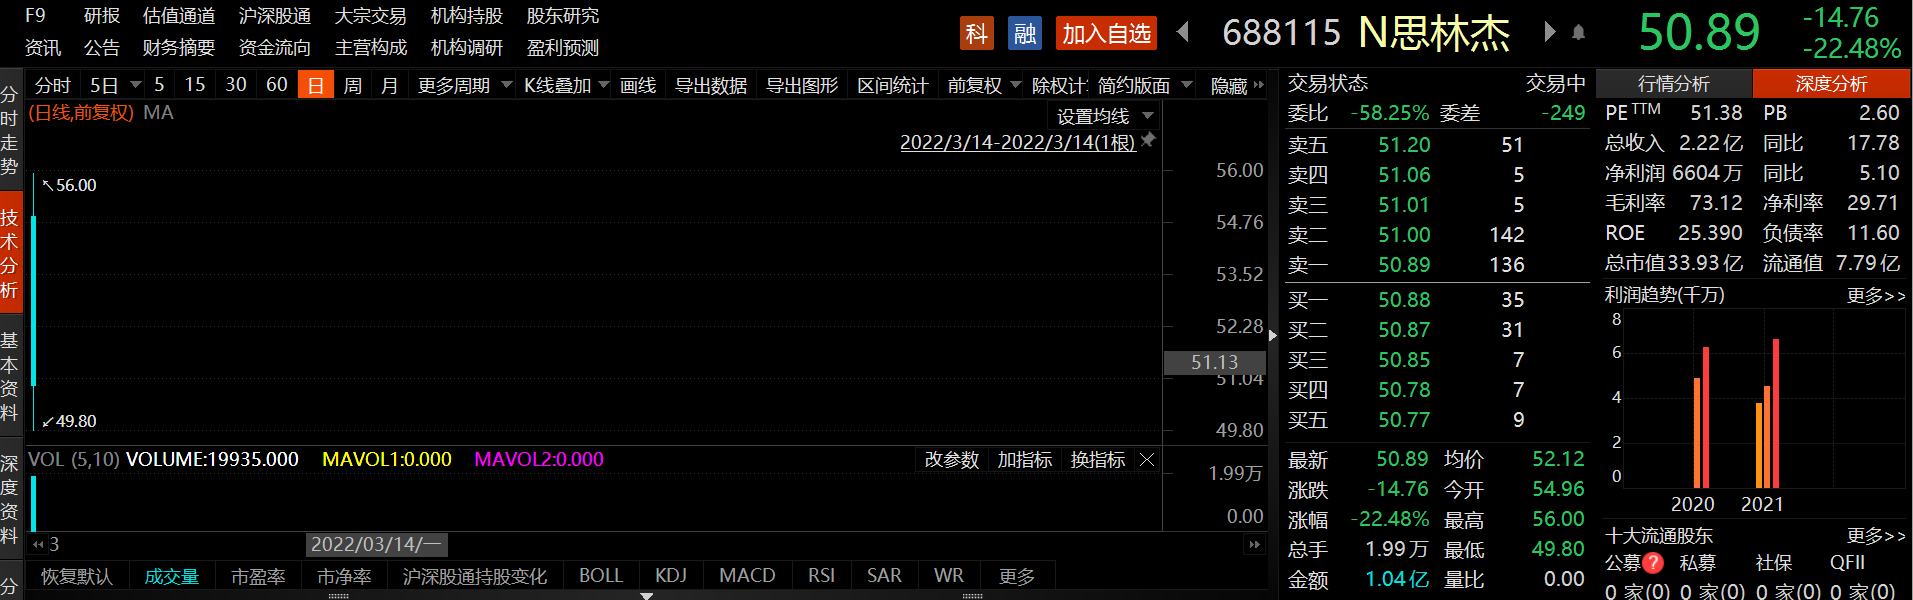Open 机构调研 menu
Viewport: 1913px width, 600px height.
pos(467,47)
